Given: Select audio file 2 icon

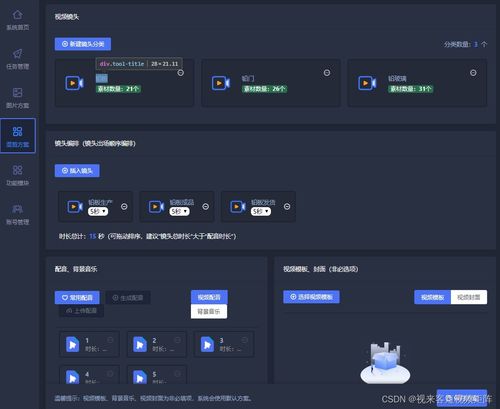Looking at the screenshot, I should pyautogui.click(x=140, y=344).
